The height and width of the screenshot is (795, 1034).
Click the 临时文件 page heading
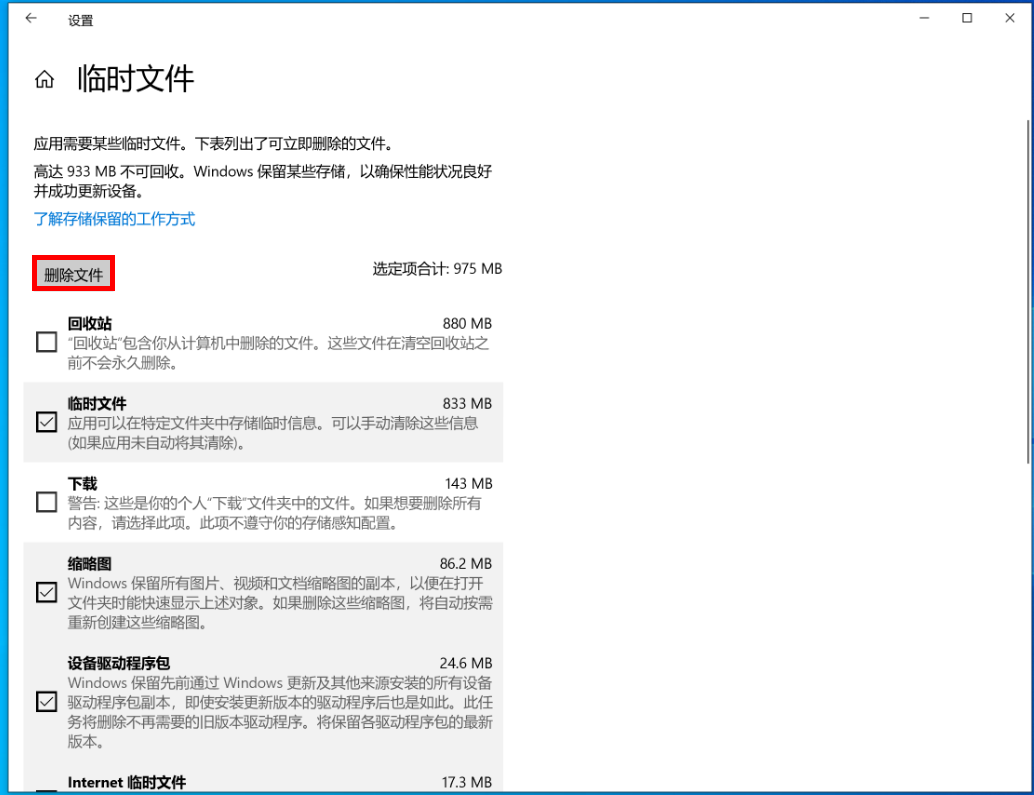136,79
